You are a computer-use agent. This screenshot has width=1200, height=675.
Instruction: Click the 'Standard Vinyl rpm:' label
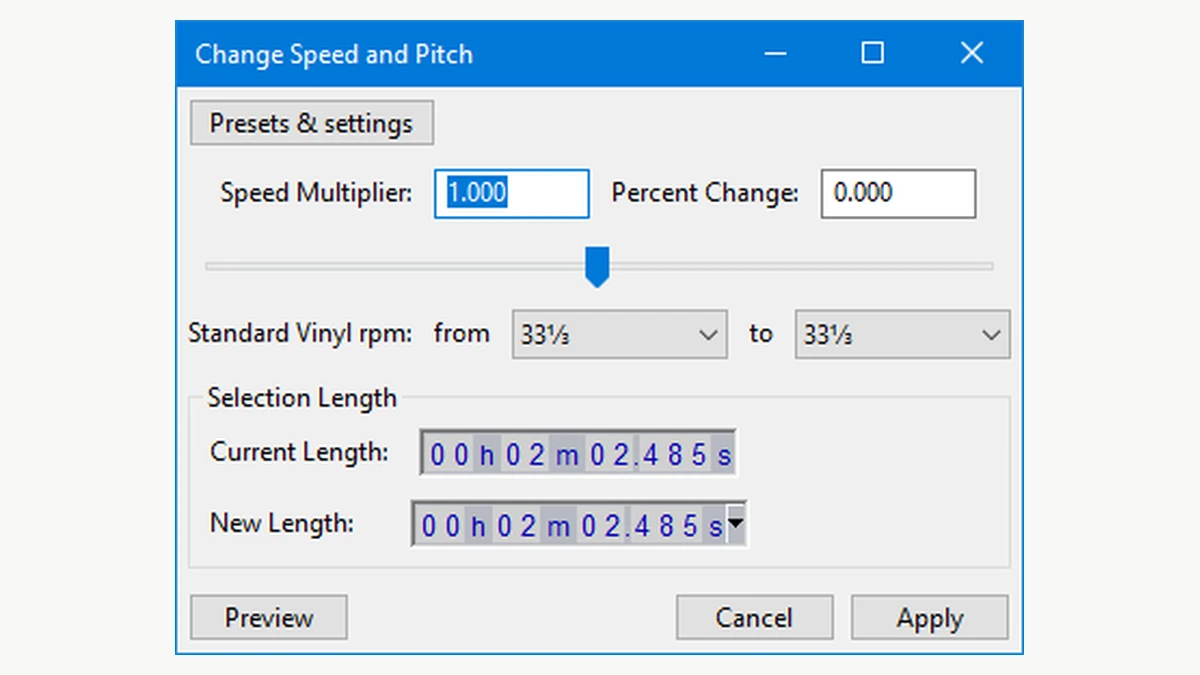click(300, 333)
